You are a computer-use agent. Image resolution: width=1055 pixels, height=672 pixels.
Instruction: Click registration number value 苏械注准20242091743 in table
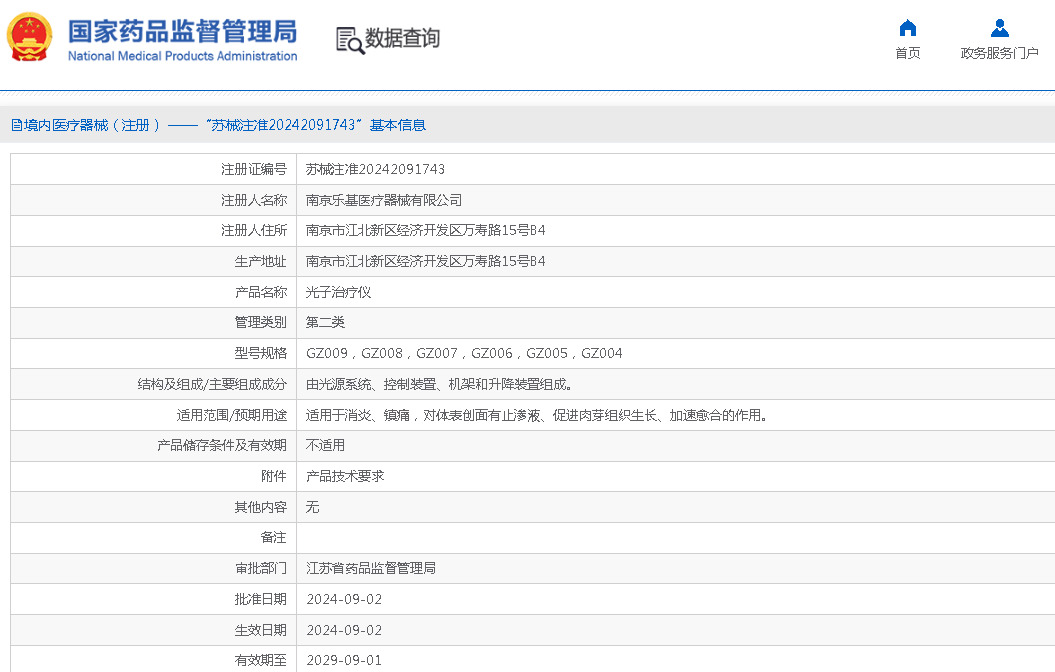375,169
